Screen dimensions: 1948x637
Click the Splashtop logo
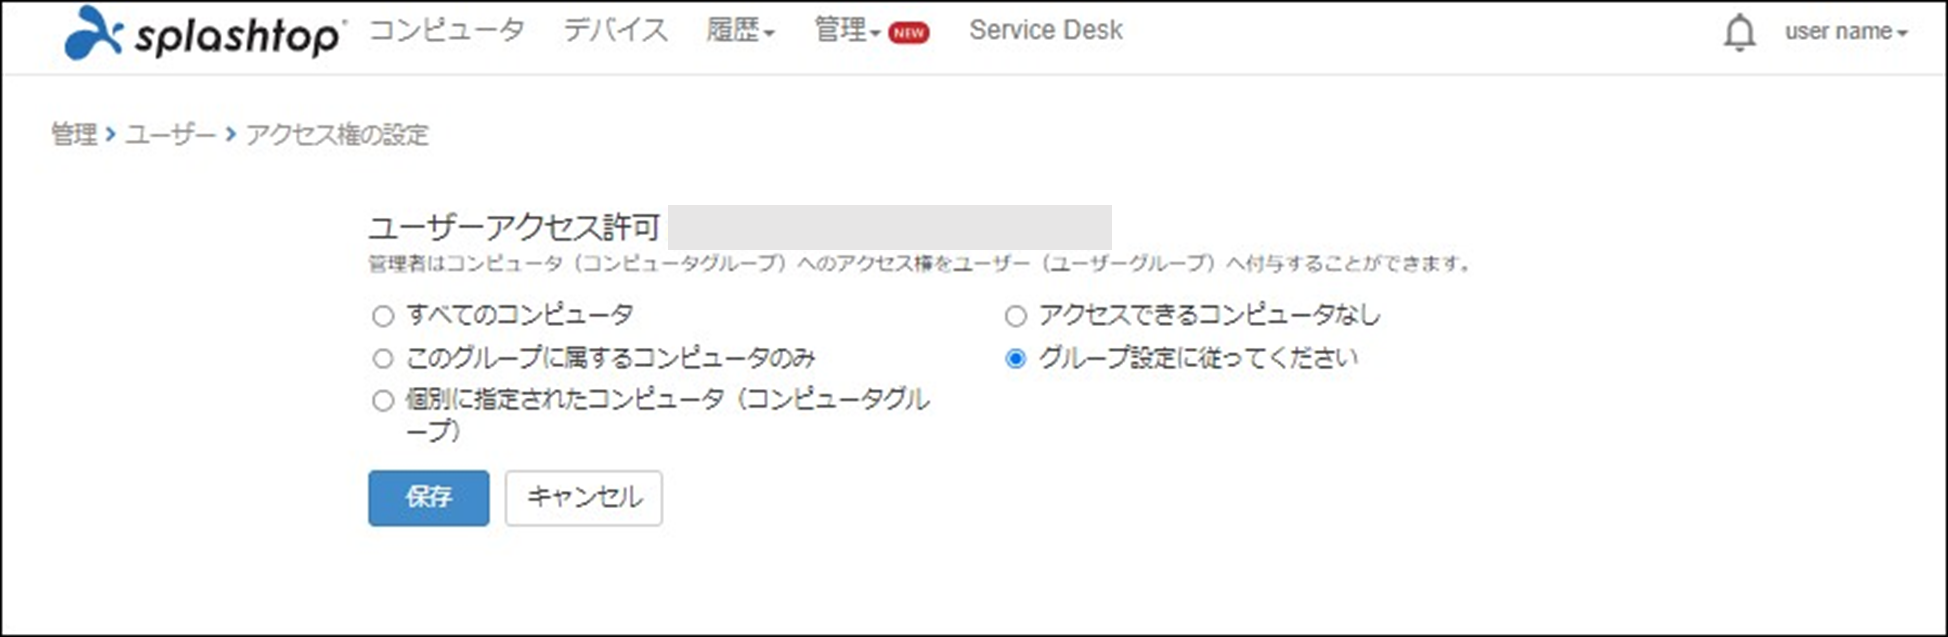point(205,33)
